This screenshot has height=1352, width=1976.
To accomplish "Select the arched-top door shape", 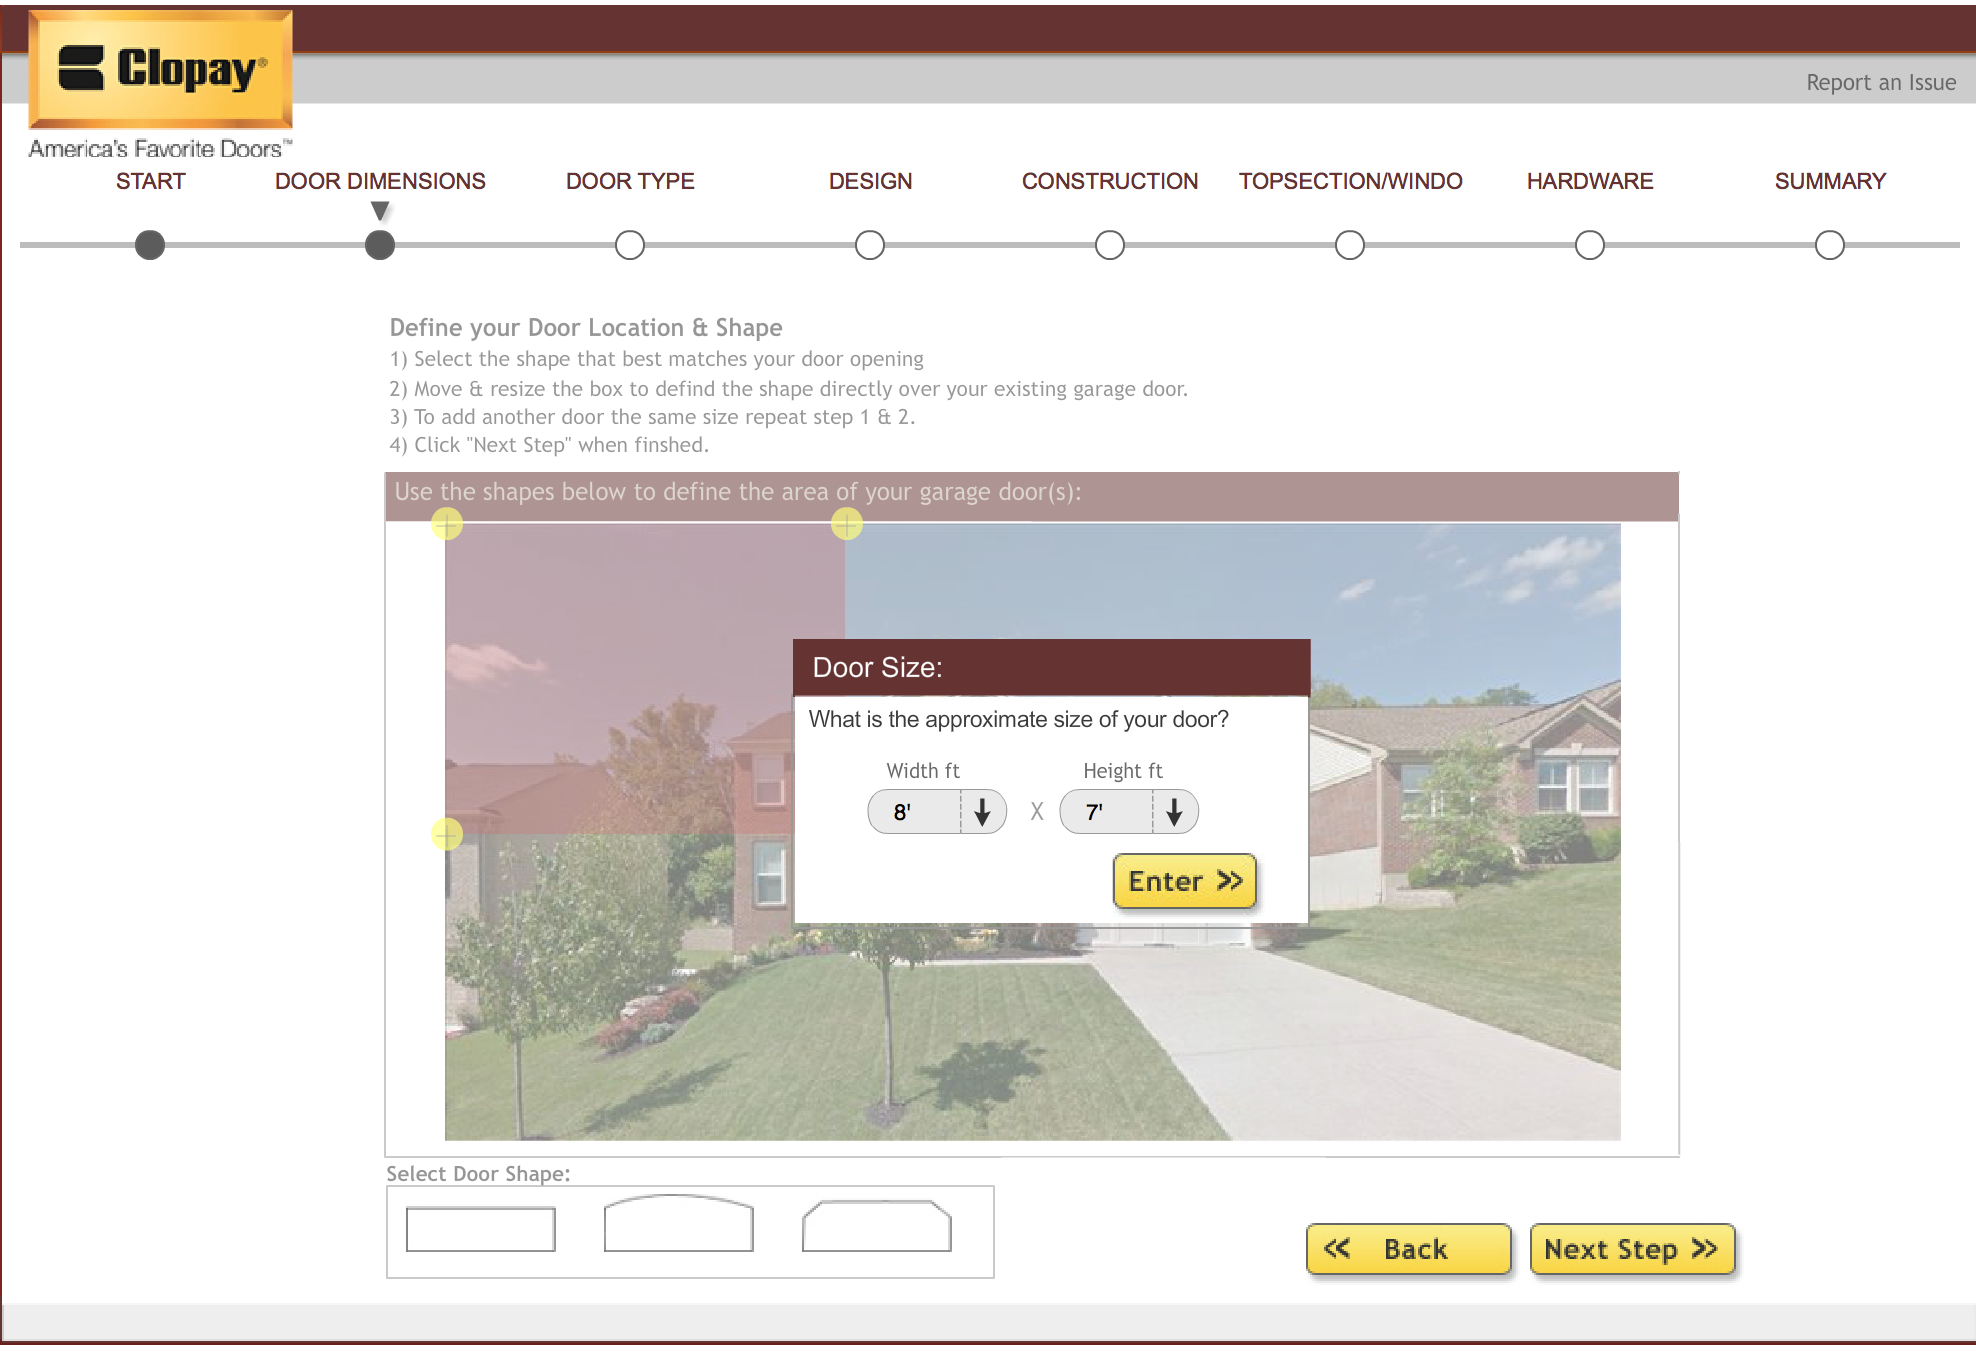I will [x=678, y=1223].
